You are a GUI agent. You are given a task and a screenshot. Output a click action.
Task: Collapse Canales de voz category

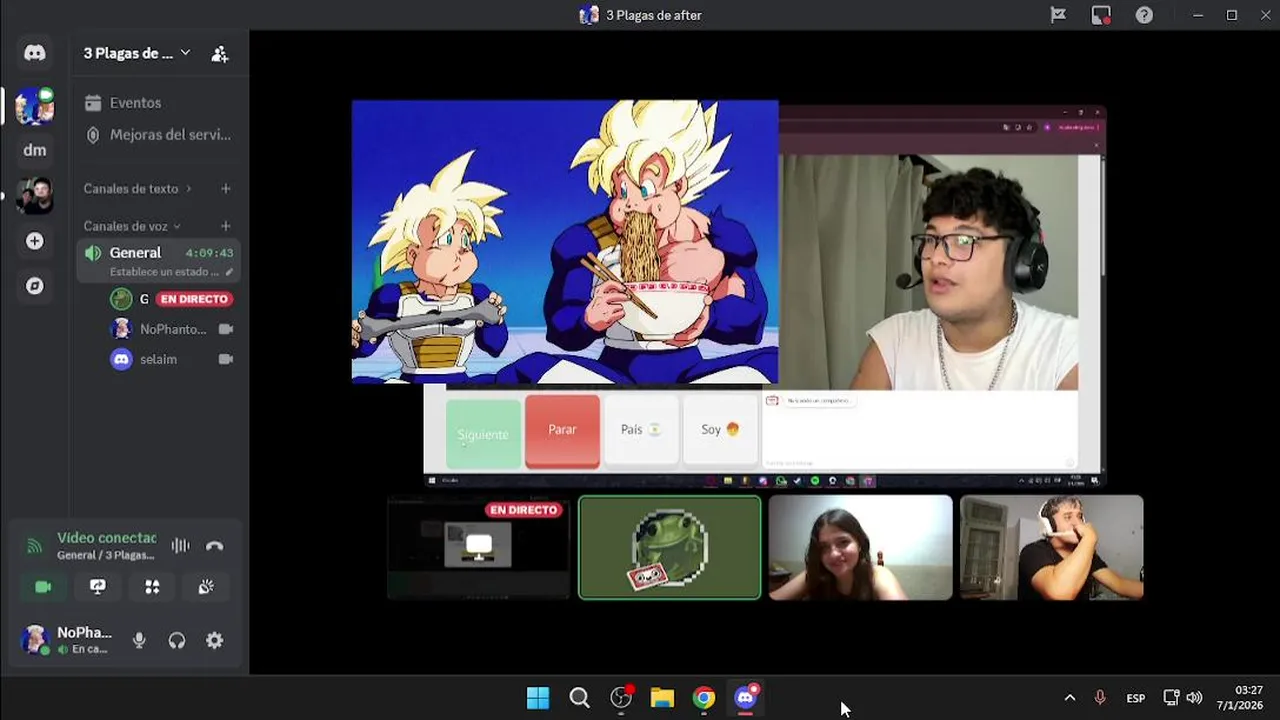(x=132, y=226)
